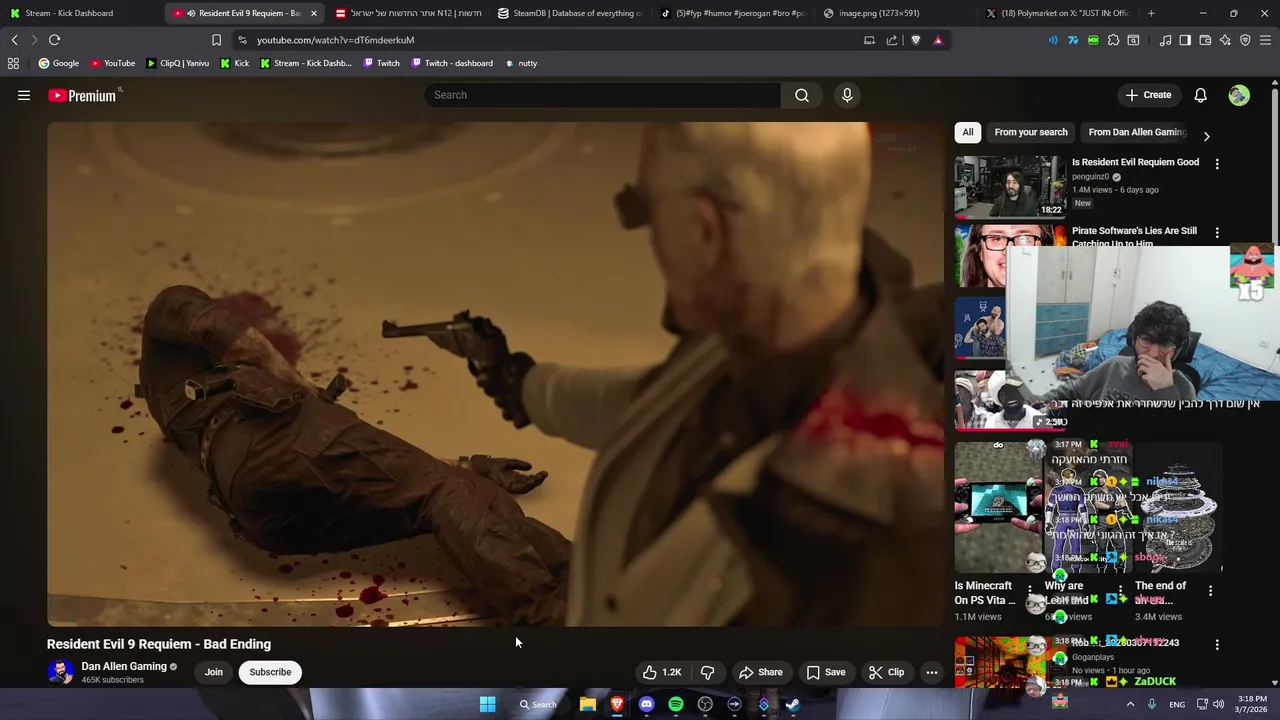The image size is (1280, 720).
Task: Click the Subscribe button
Action: [x=270, y=672]
